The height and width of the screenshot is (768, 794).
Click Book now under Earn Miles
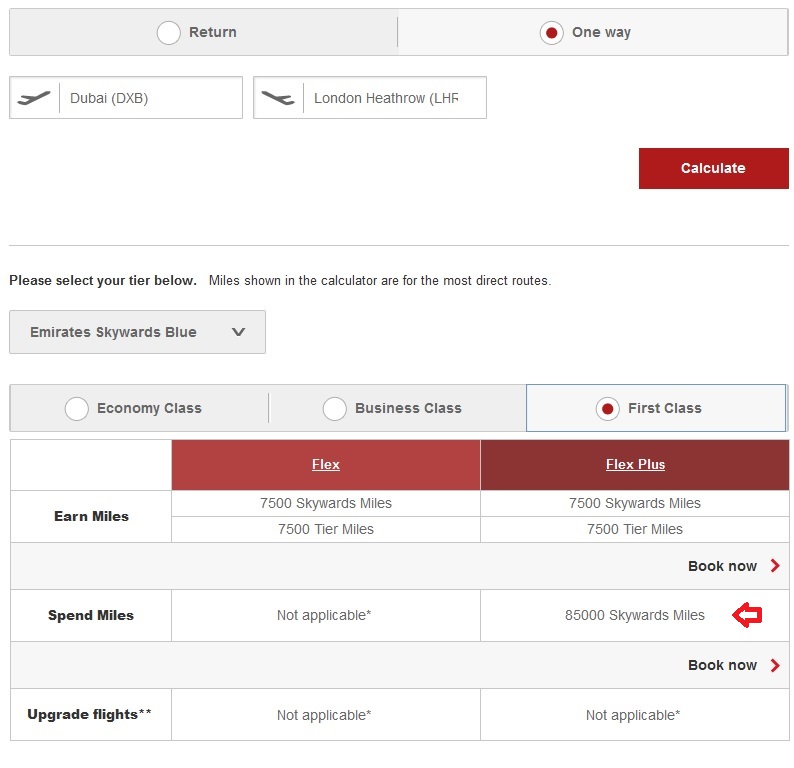tap(722, 566)
